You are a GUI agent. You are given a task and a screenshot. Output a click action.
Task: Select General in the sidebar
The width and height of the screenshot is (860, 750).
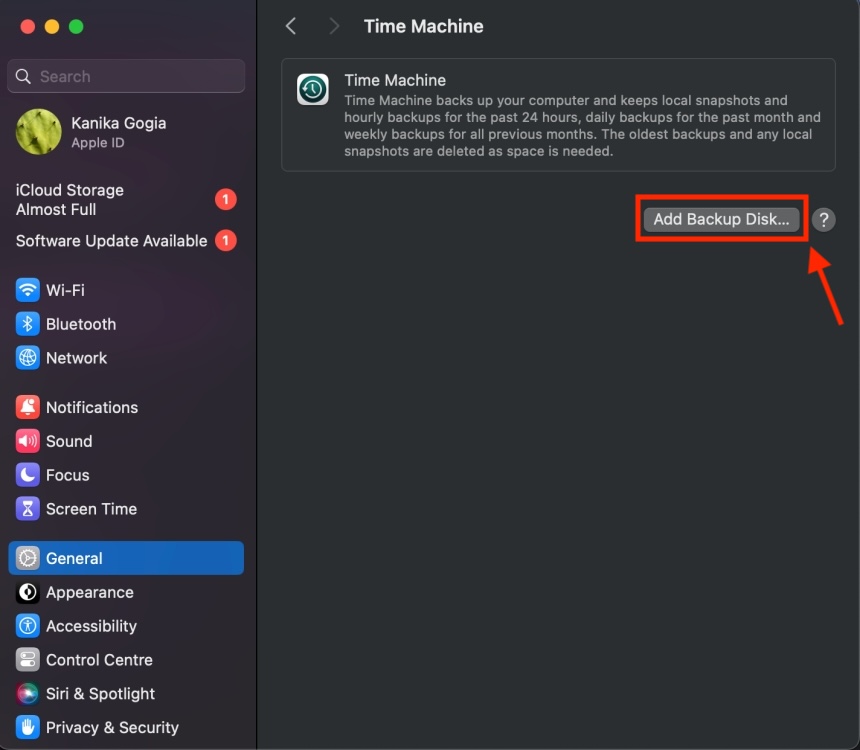126,558
